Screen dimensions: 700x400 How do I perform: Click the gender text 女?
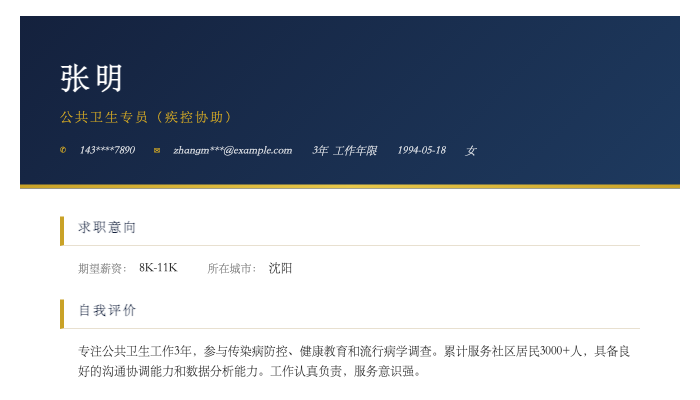pos(471,150)
